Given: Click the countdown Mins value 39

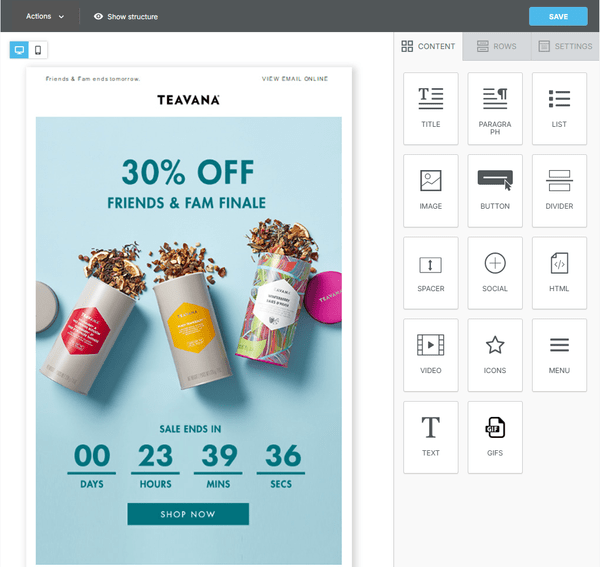Looking at the screenshot, I should tap(219, 455).
